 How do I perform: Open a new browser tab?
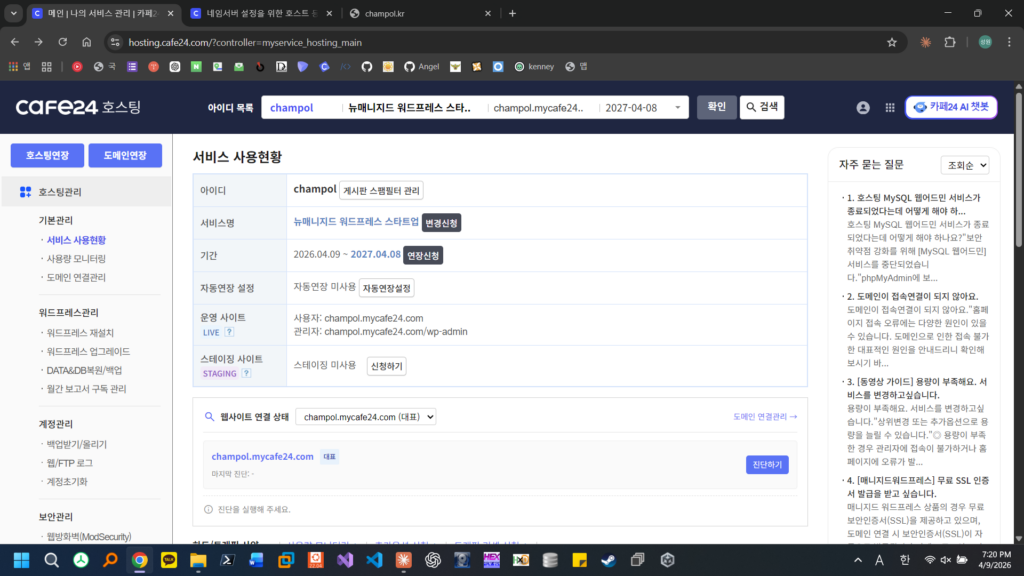tap(512, 13)
